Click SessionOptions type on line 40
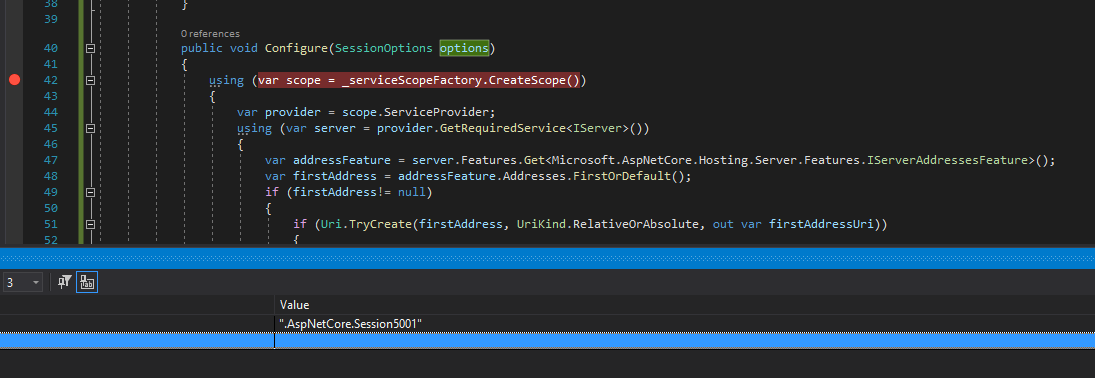 (x=383, y=48)
